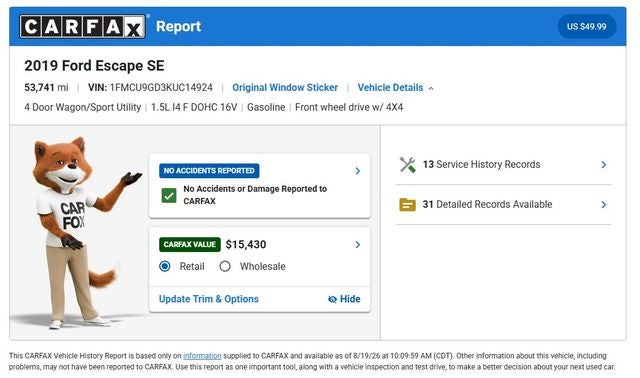Click the detailed records folder icon

[x=407, y=205]
